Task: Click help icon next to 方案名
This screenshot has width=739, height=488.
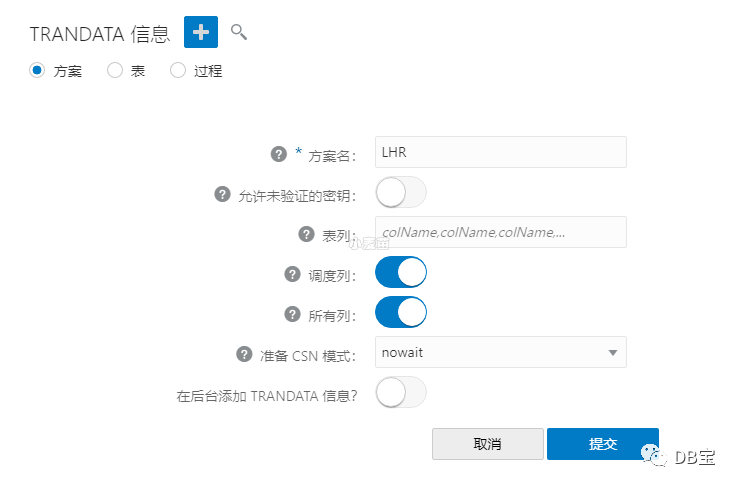Action: click(279, 153)
